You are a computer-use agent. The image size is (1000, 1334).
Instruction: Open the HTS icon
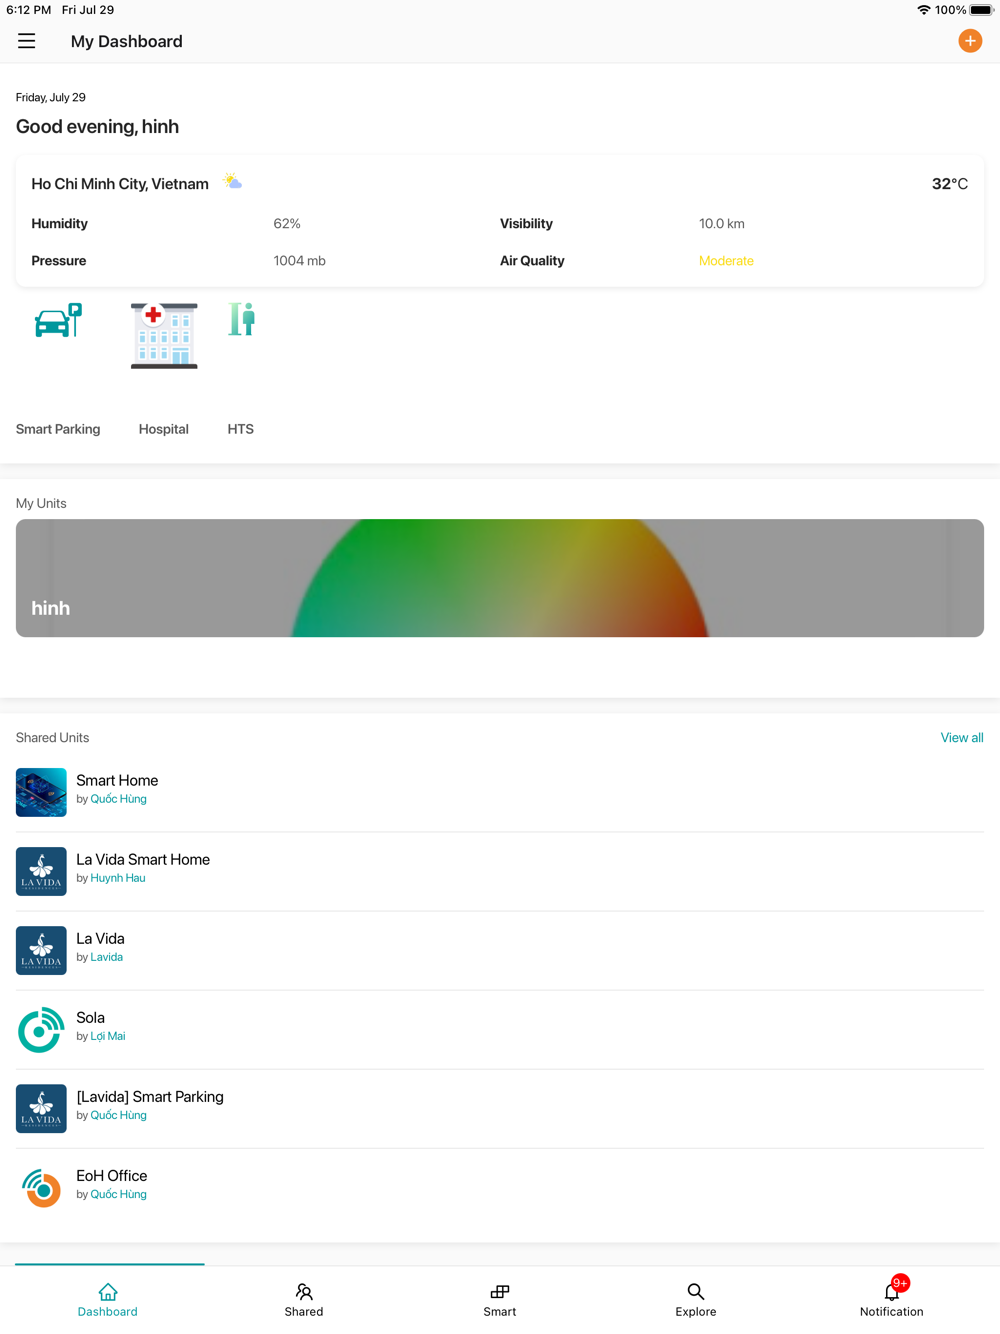click(x=241, y=319)
